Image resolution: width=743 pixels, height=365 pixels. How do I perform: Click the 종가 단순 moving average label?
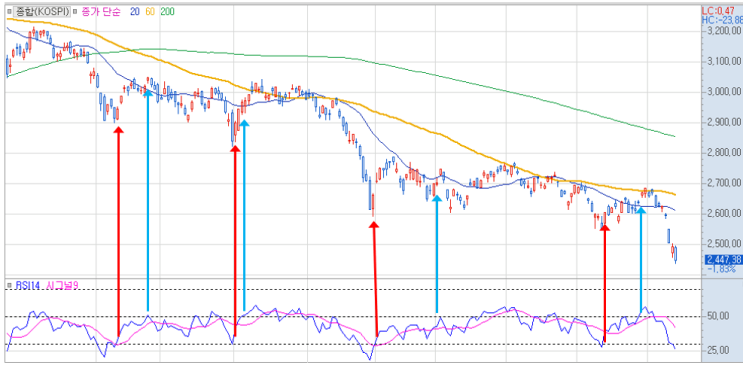(102, 11)
